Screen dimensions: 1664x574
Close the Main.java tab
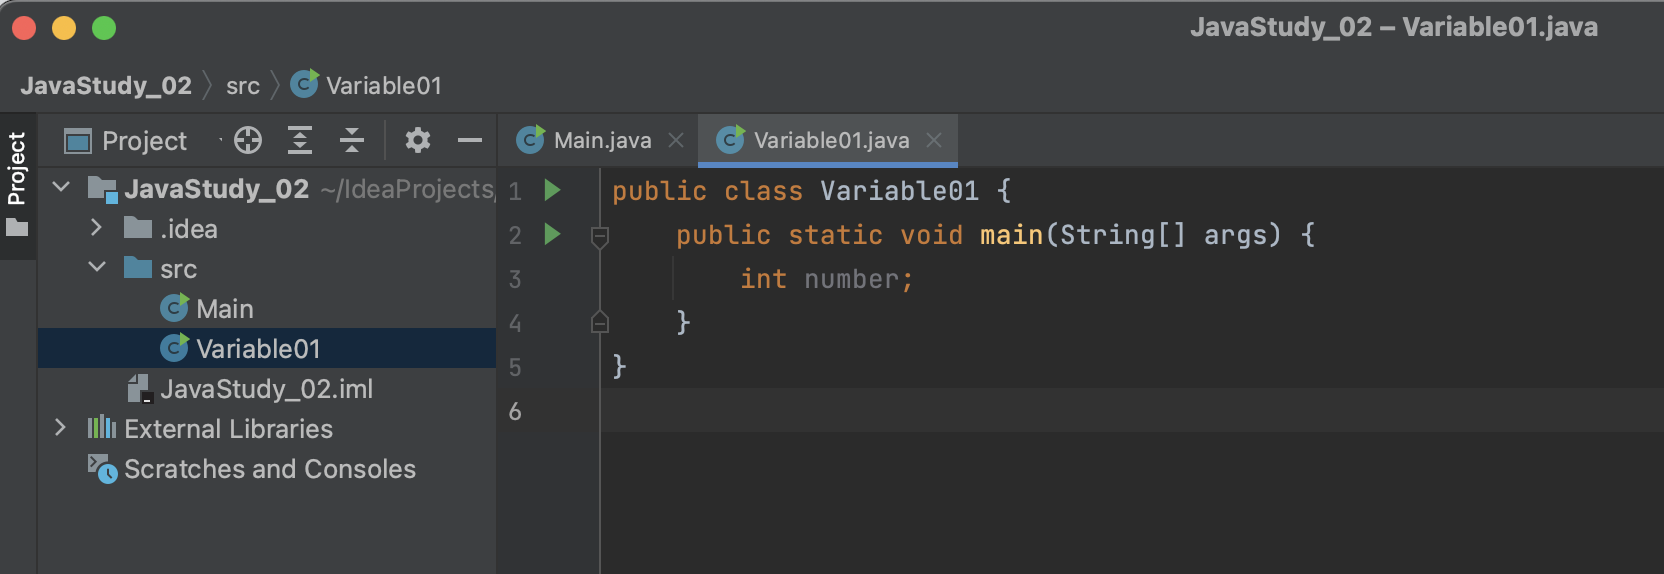point(676,140)
